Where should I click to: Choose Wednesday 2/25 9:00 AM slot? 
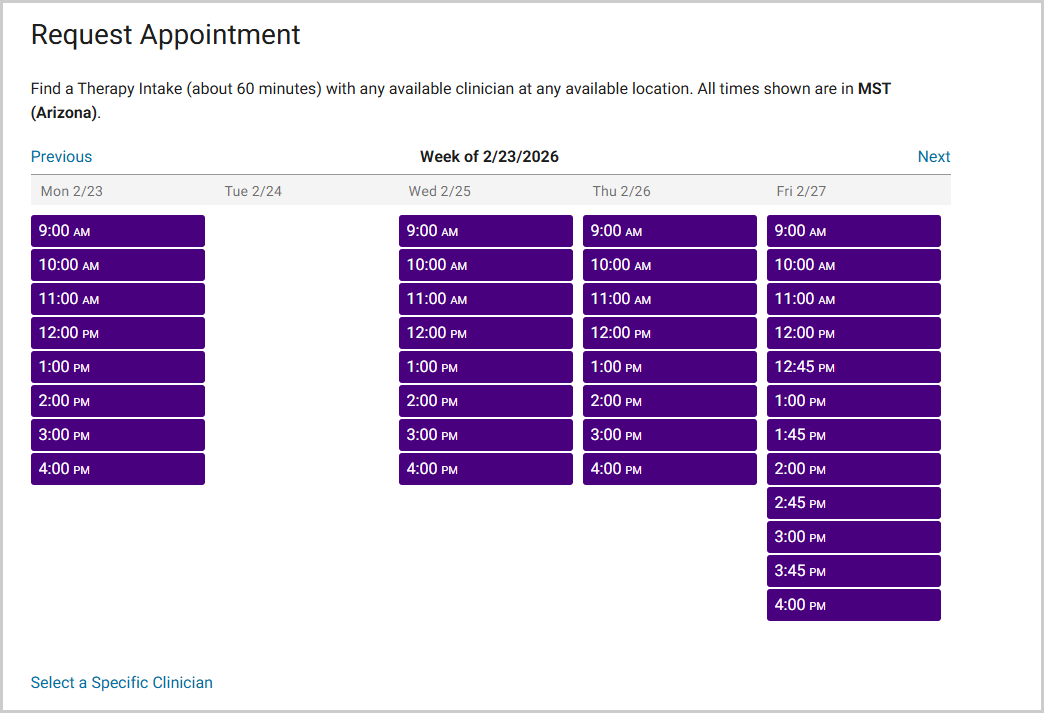point(486,231)
